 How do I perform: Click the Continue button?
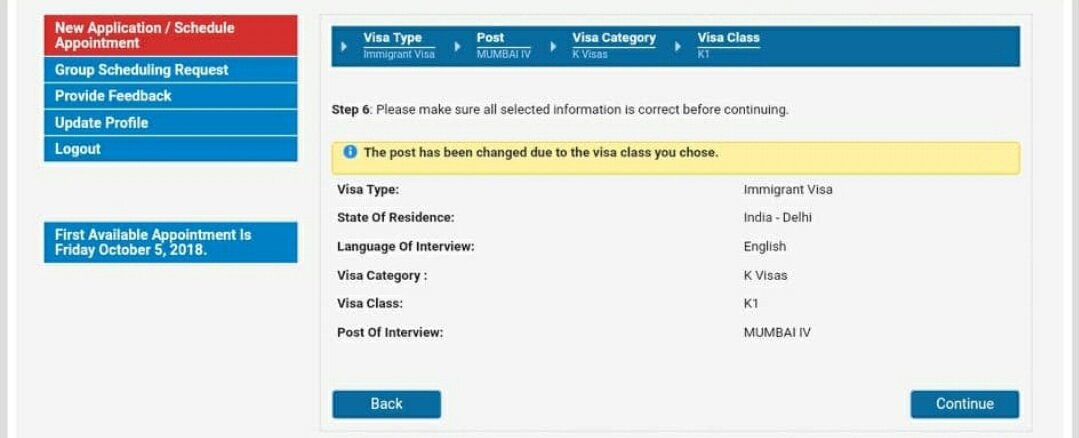click(x=965, y=404)
